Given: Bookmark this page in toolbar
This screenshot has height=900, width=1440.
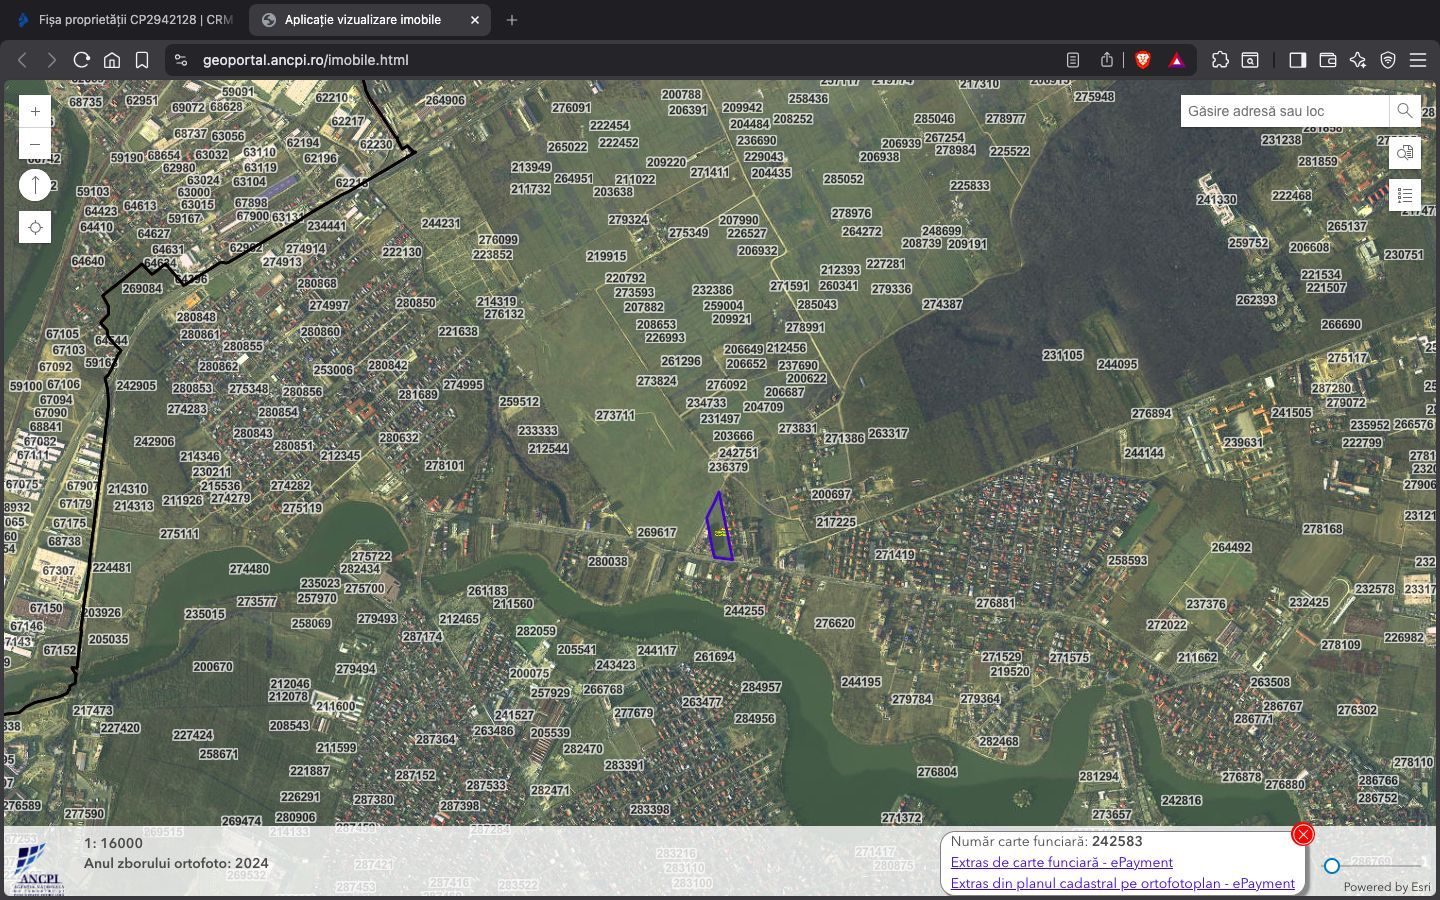Looking at the screenshot, I should click(142, 60).
